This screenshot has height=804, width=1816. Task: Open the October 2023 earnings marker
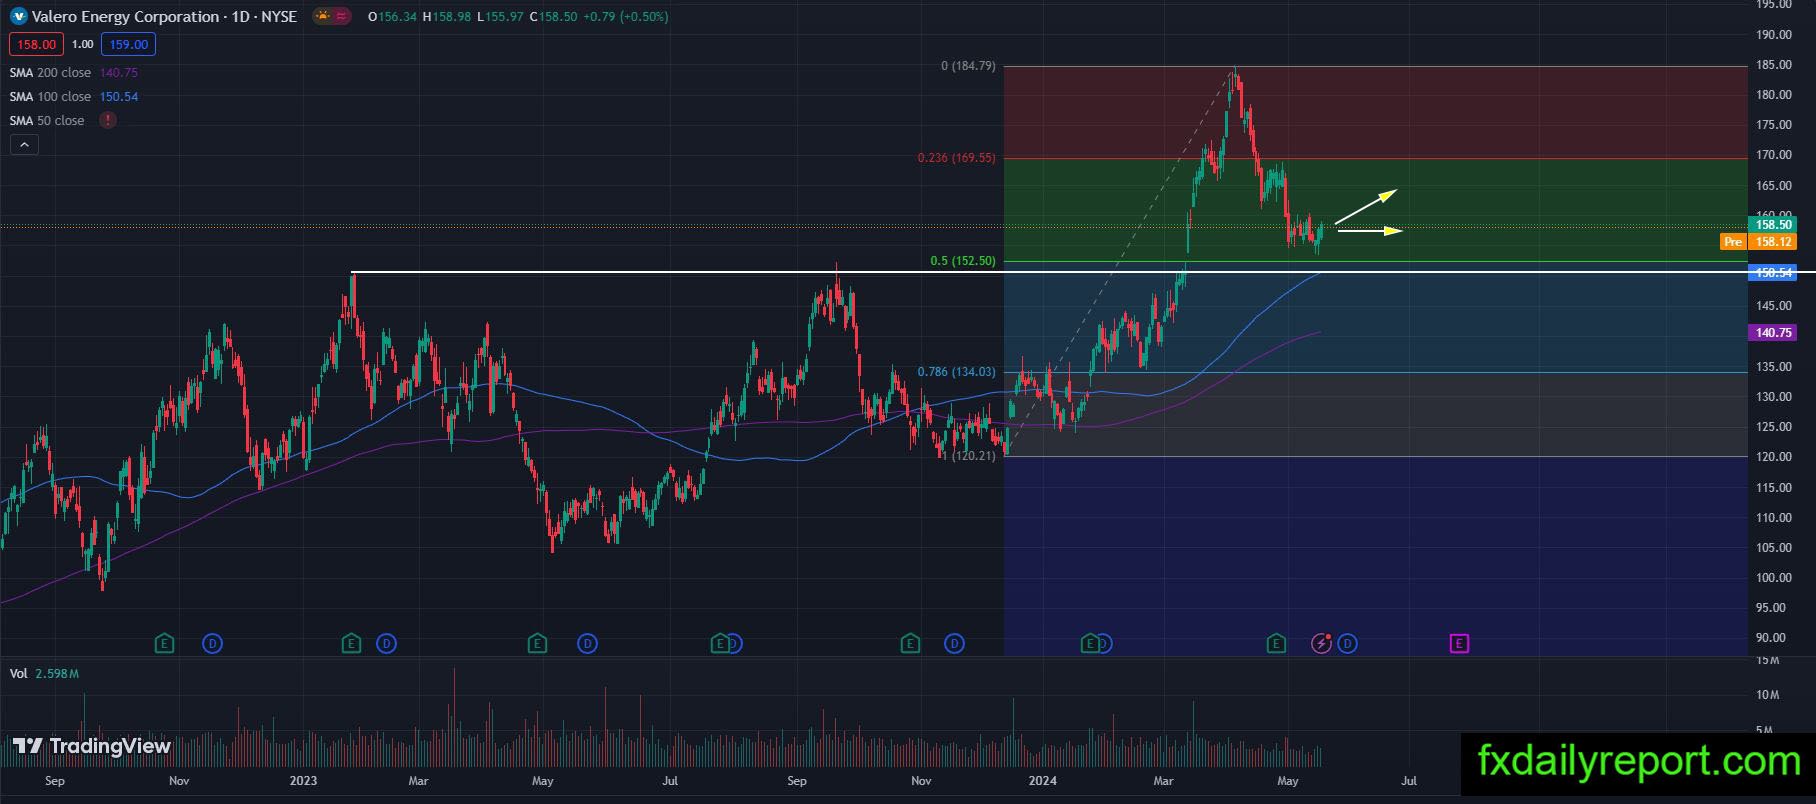tap(910, 644)
